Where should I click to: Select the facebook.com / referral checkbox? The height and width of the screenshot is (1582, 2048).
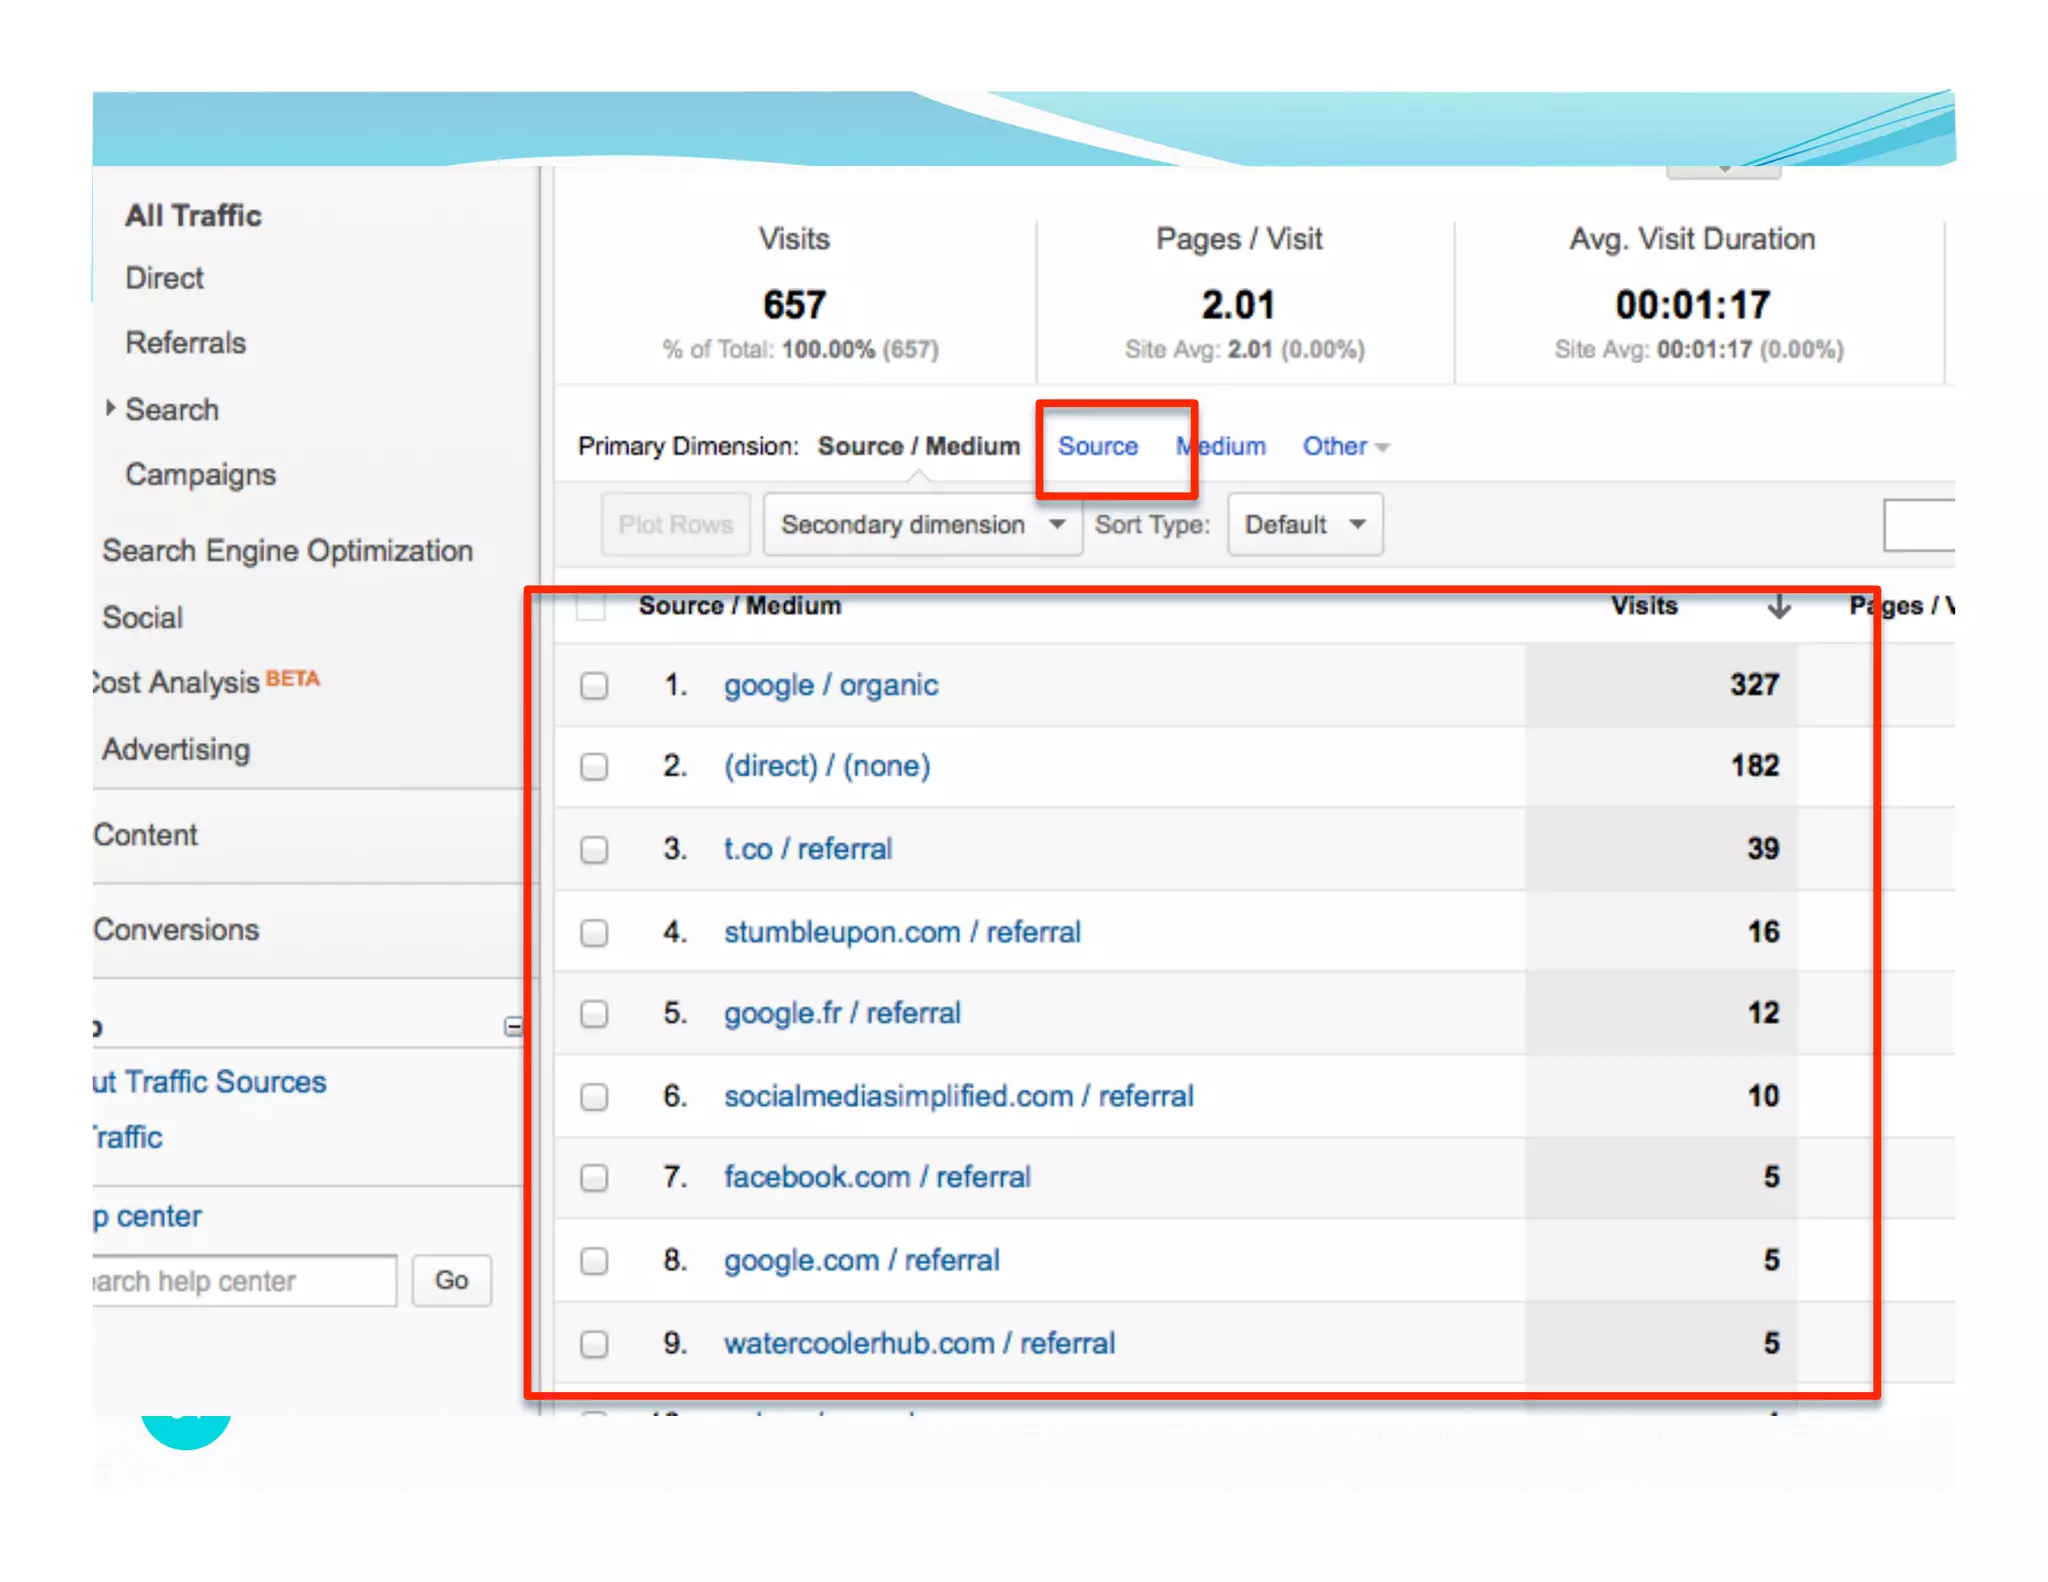tap(594, 1178)
